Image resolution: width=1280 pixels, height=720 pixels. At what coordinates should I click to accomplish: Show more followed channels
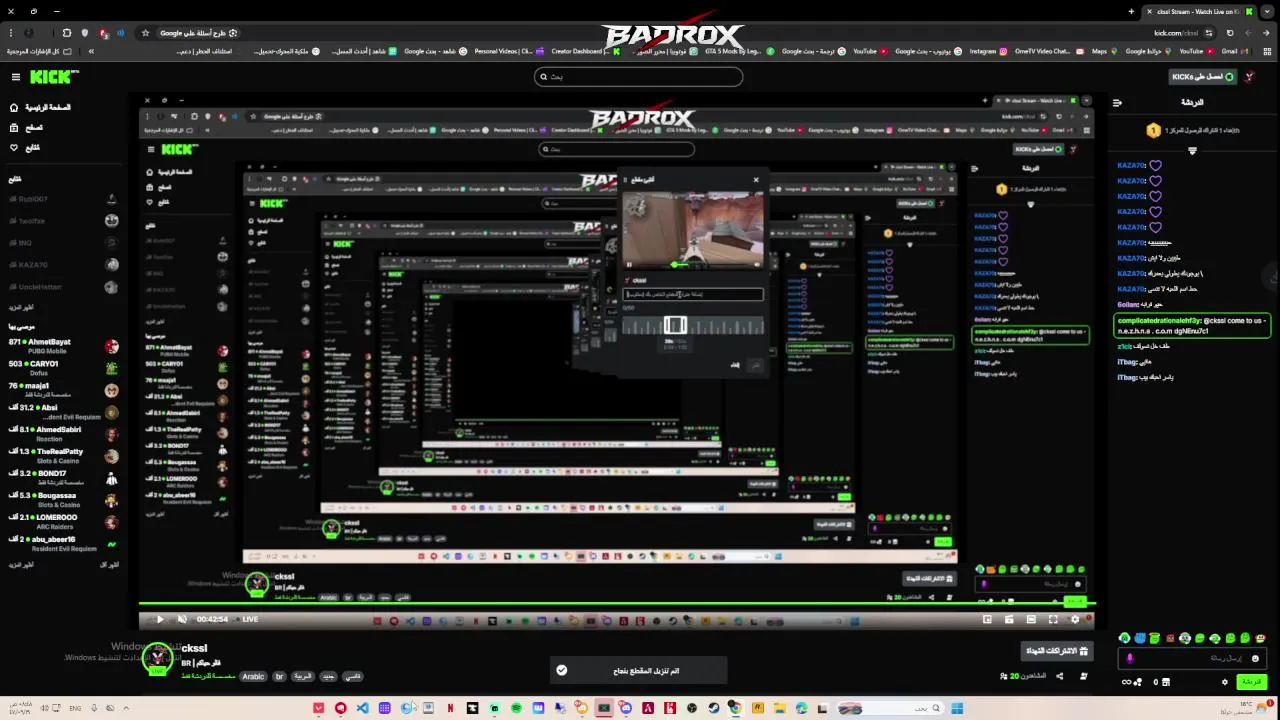pos(21,308)
